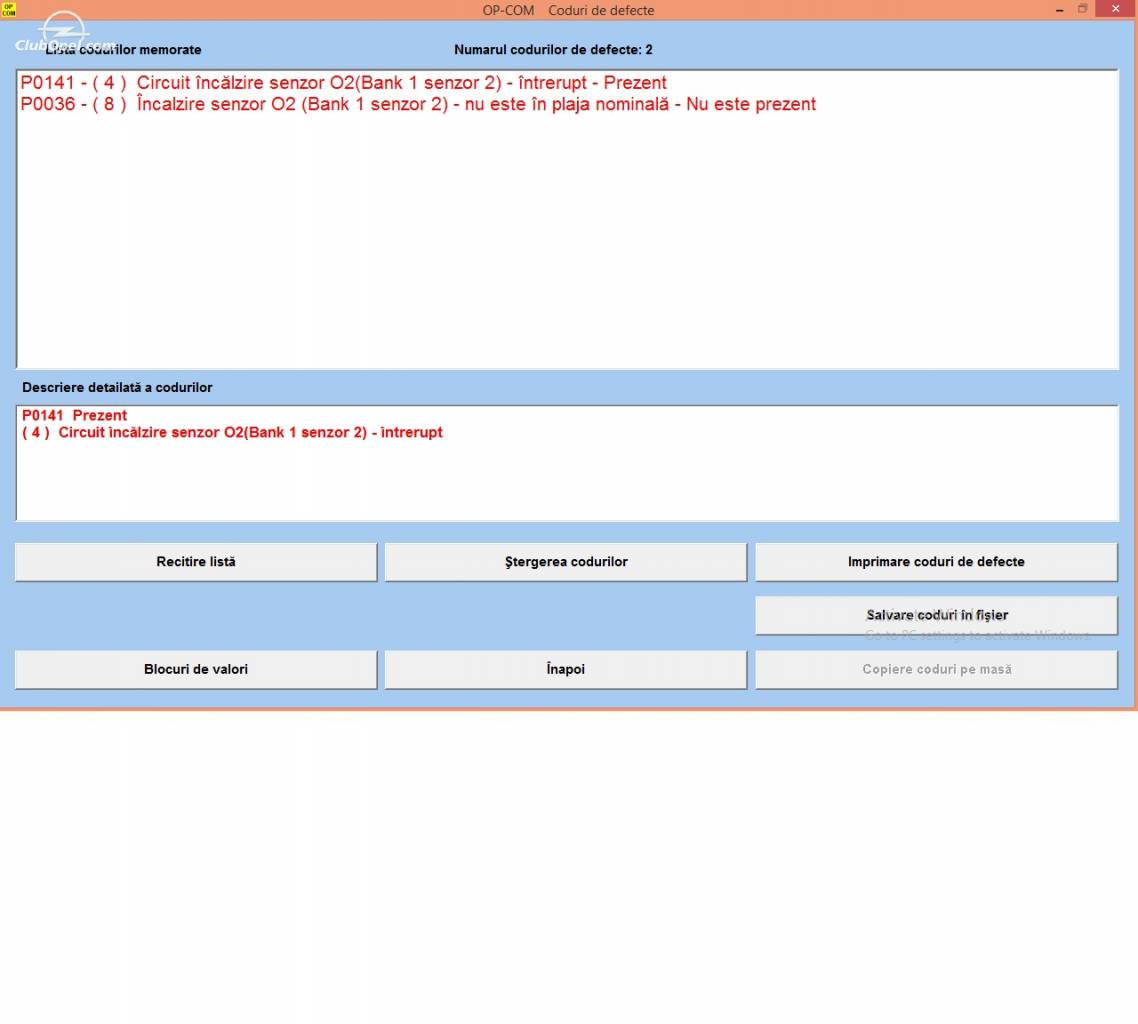Restore the OP-COM window size

[1082, 9]
